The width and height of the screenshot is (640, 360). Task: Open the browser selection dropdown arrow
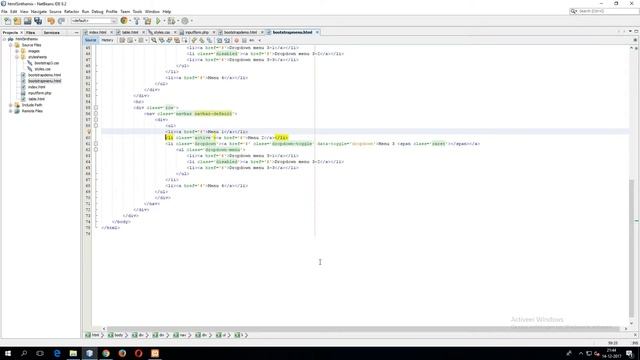[x=130, y=21]
